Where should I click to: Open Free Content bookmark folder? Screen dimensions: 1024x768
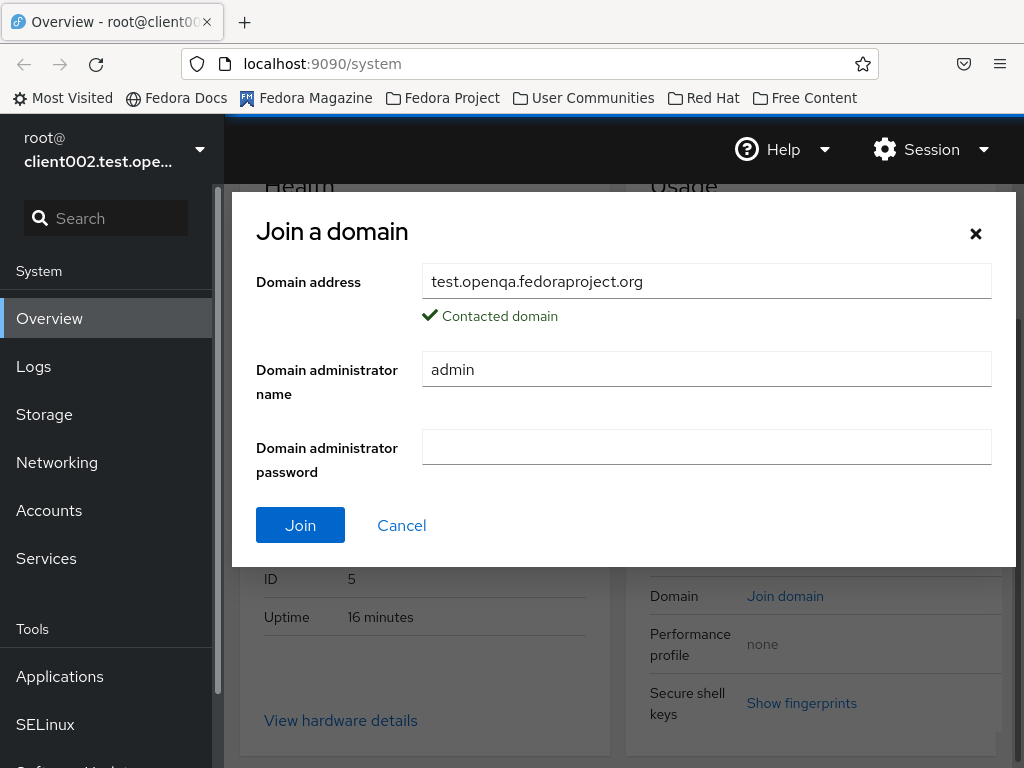point(805,98)
